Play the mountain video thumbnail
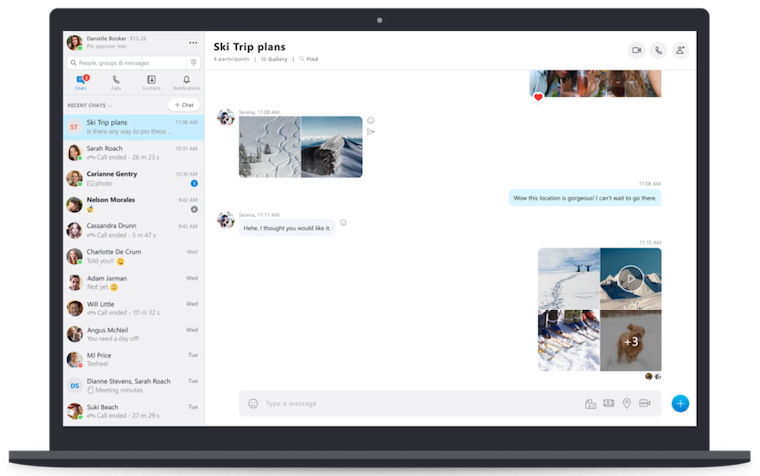This screenshot has height=476, width=760. pyautogui.click(x=631, y=279)
